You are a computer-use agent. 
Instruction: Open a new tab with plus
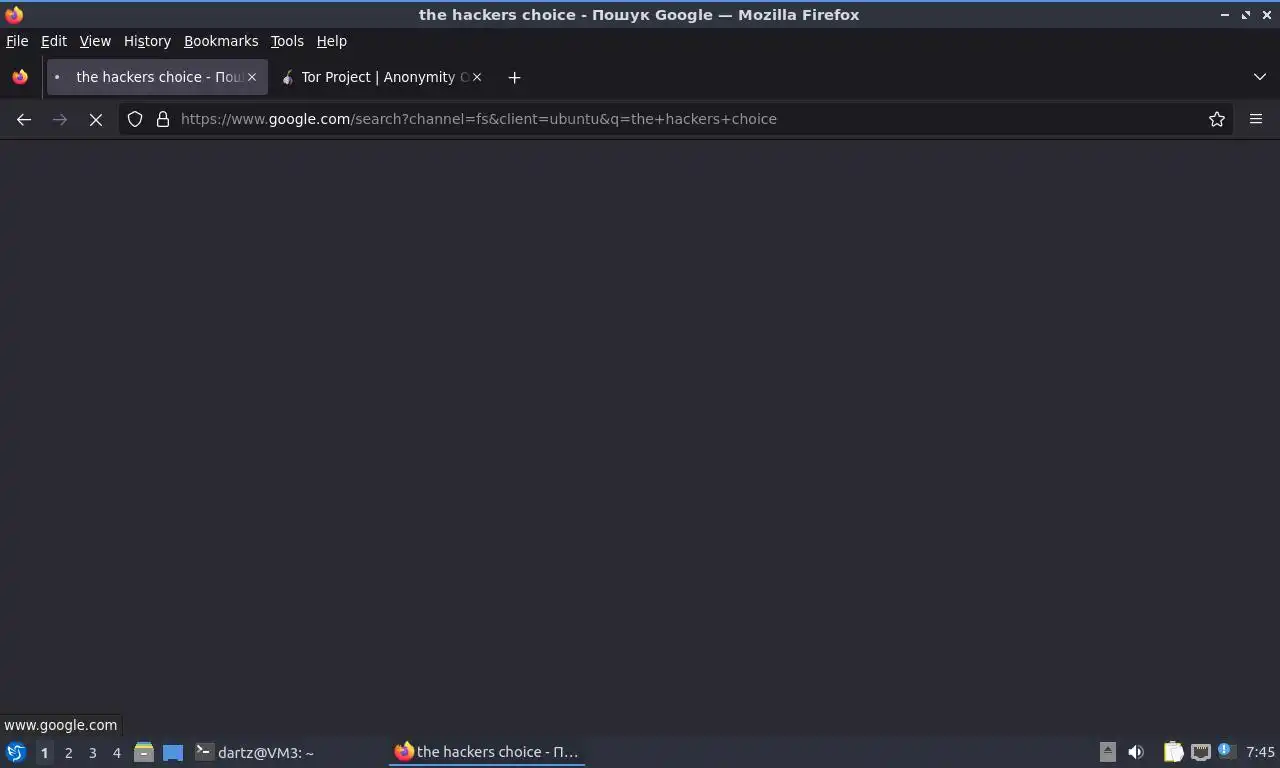[514, 77]
